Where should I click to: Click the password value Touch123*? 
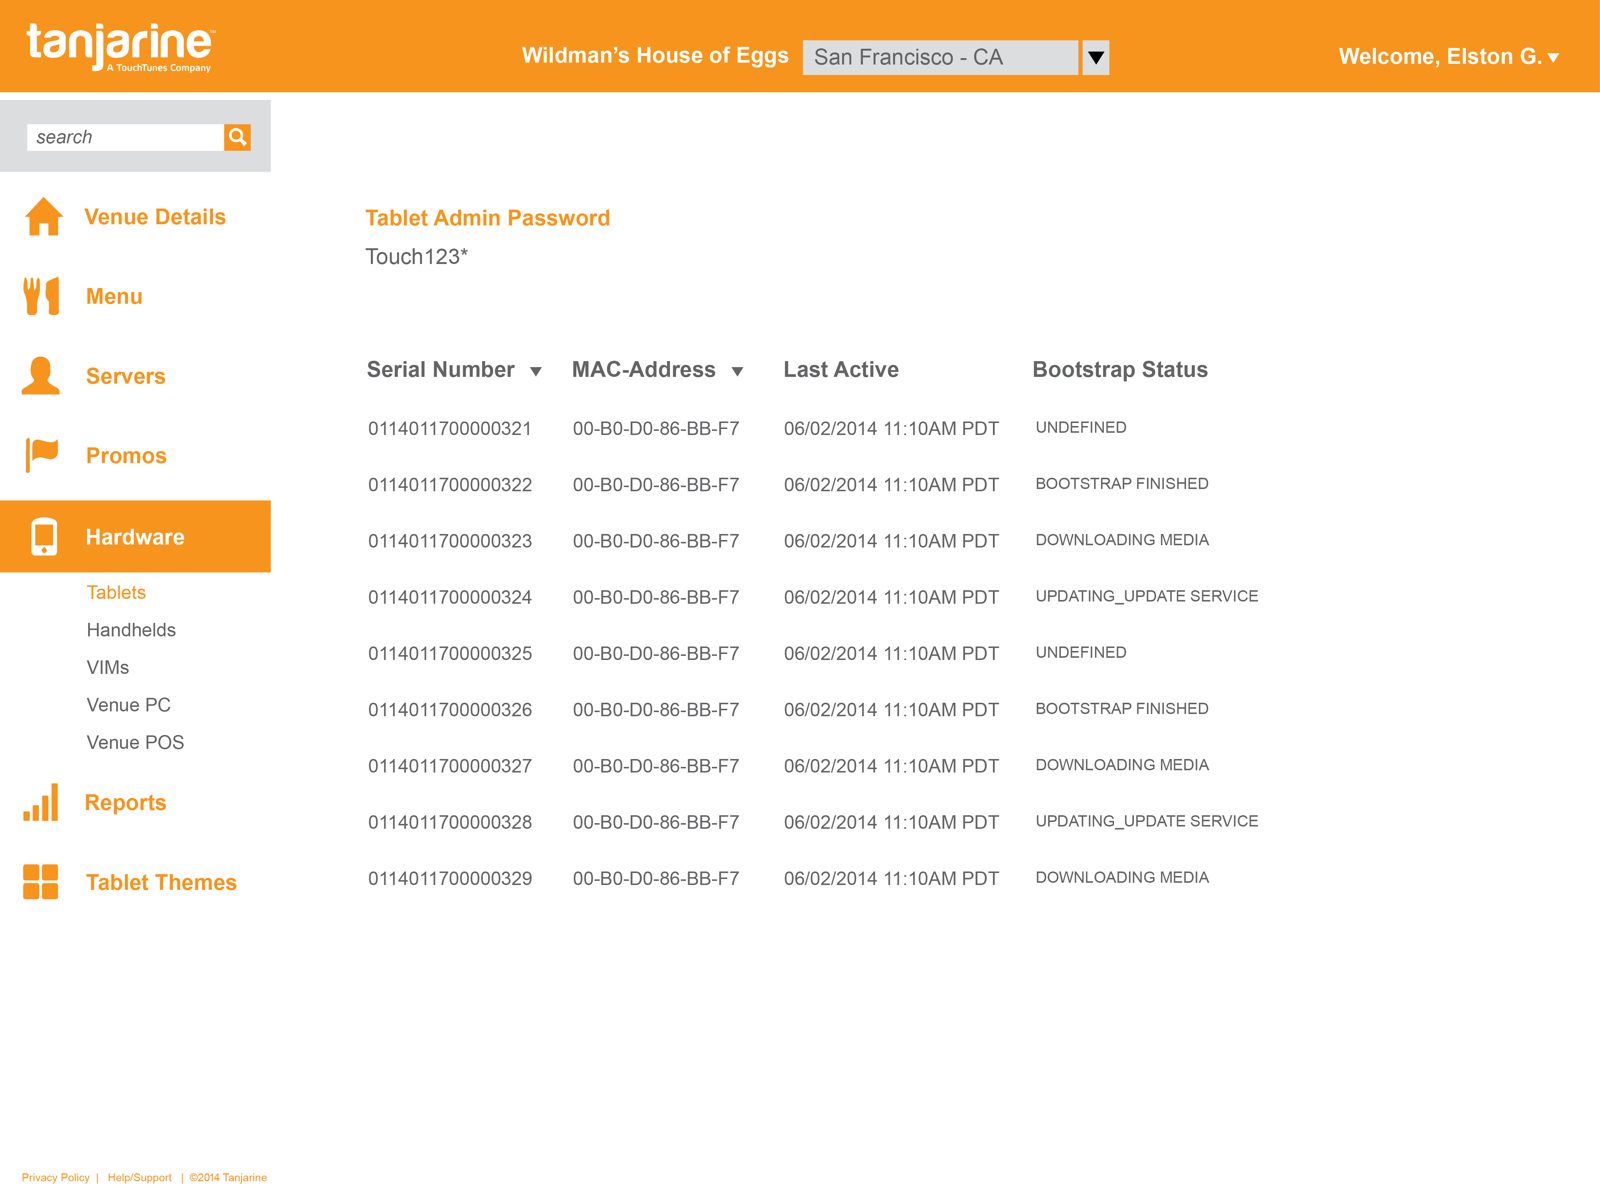(x=416, y=257)
